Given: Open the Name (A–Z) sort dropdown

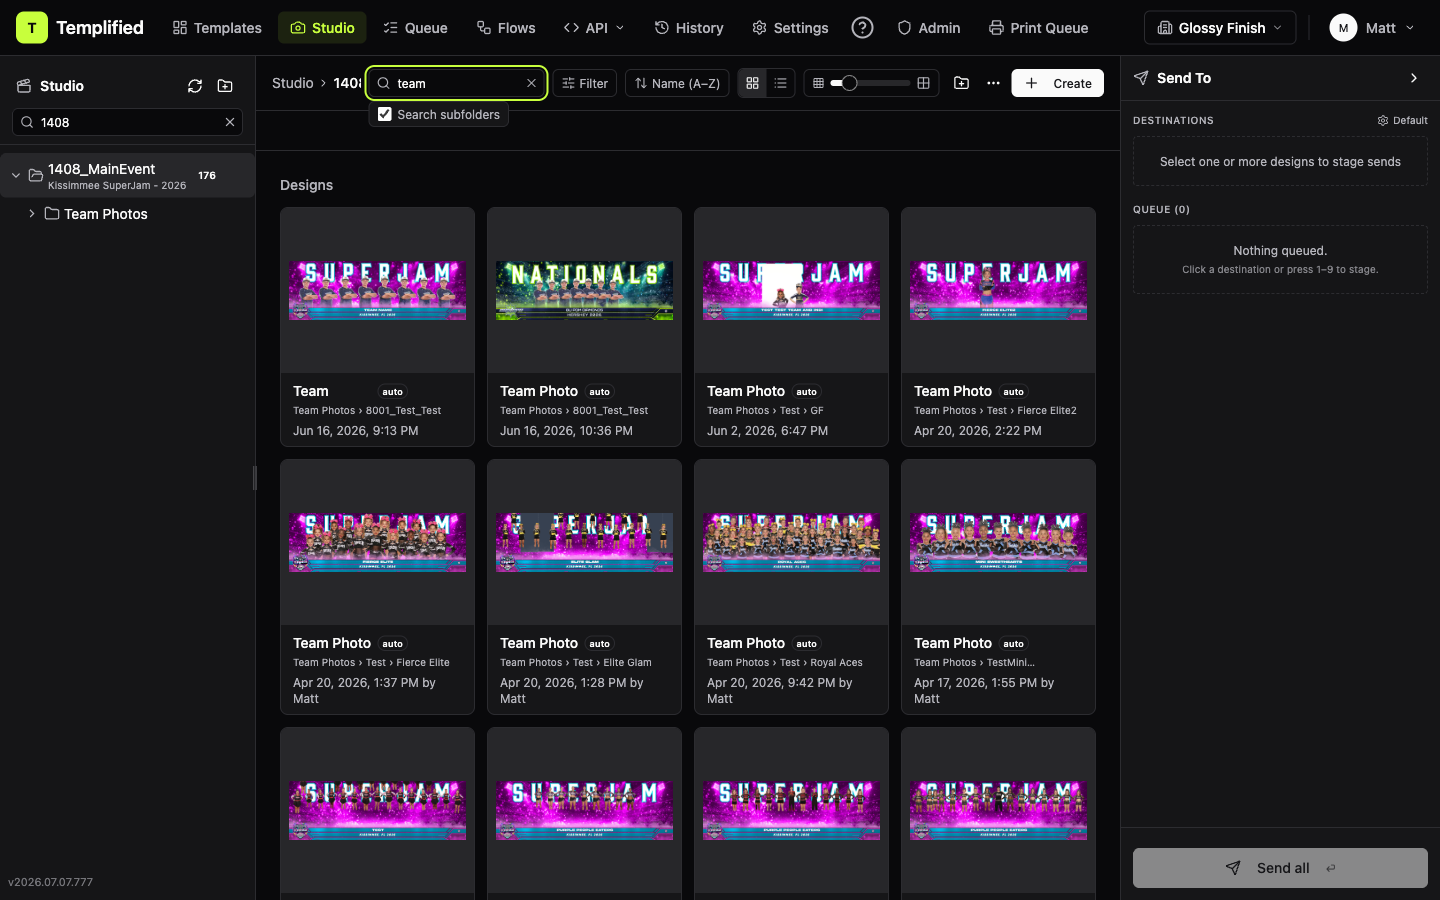Looking at the screenshot, I should pos(677,83).
